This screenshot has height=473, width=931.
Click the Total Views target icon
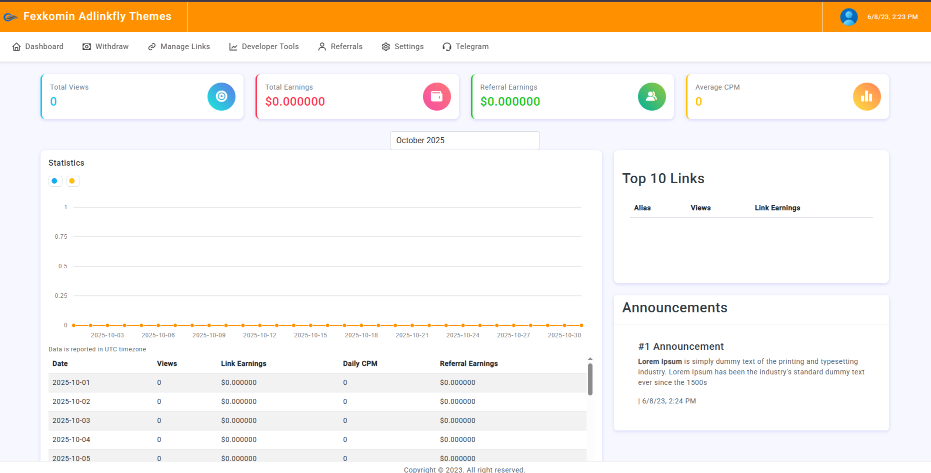pos(221,96)
